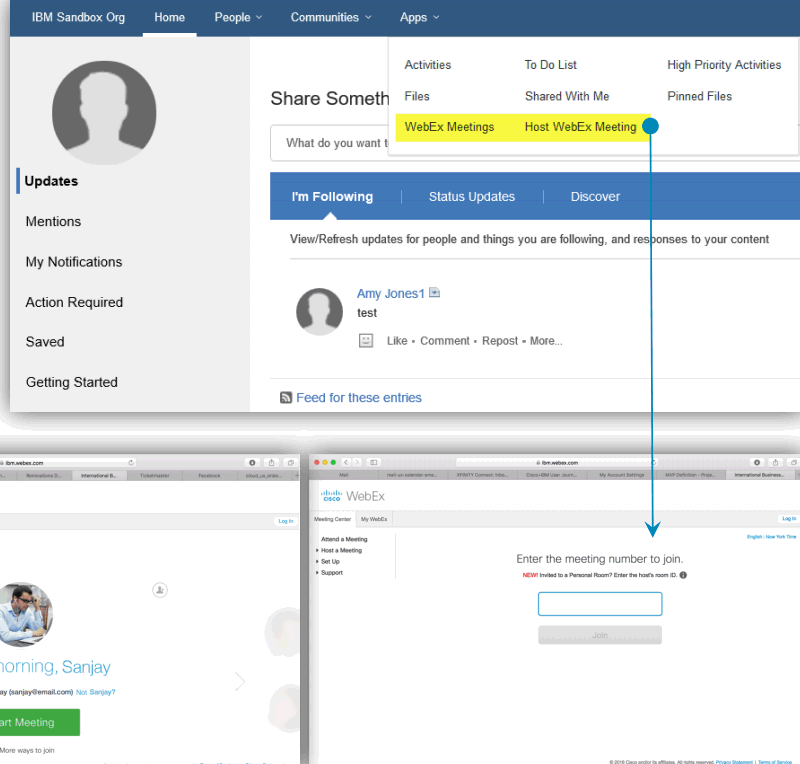The height and width of the screenshot is (764, 800).
Task: Click the greyed Join button
Action: (600, 635)
